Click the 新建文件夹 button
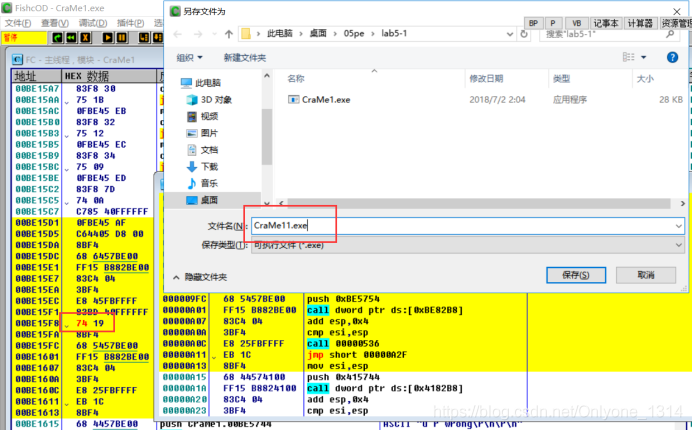Screen dimensions: 692x430 tap(244, 58)
